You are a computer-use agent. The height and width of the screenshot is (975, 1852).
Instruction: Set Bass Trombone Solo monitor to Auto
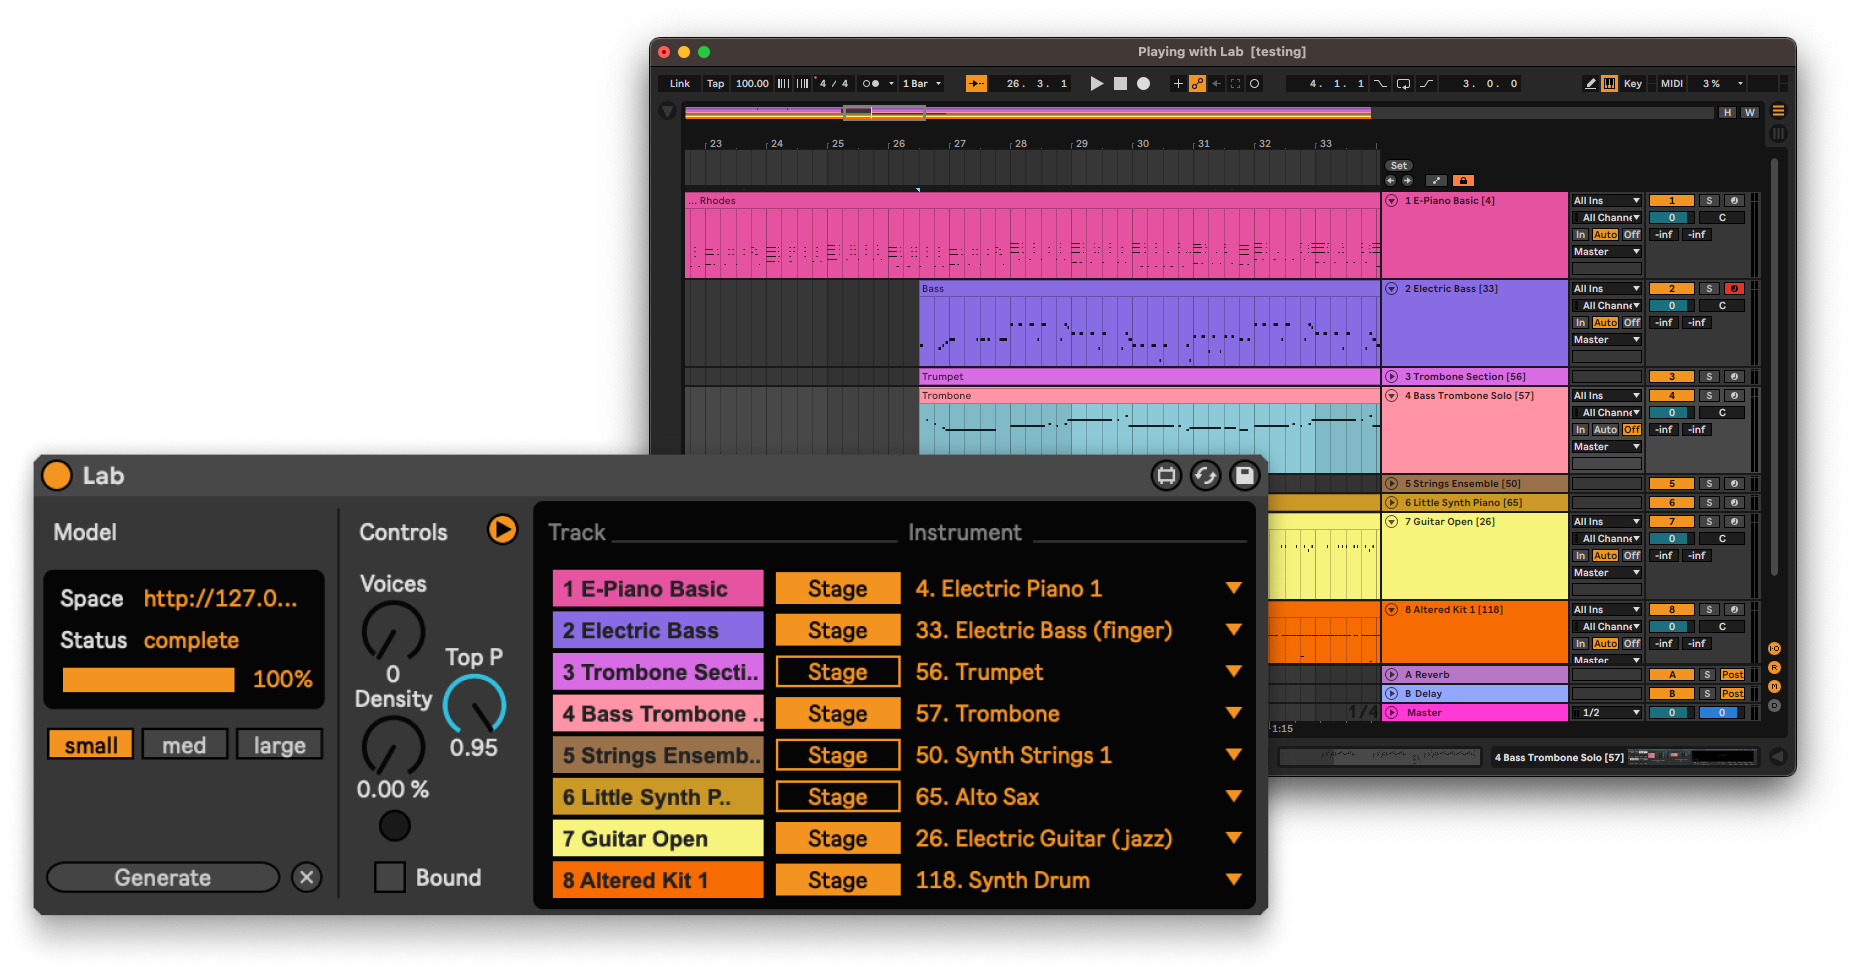(x=1605, y=430)
